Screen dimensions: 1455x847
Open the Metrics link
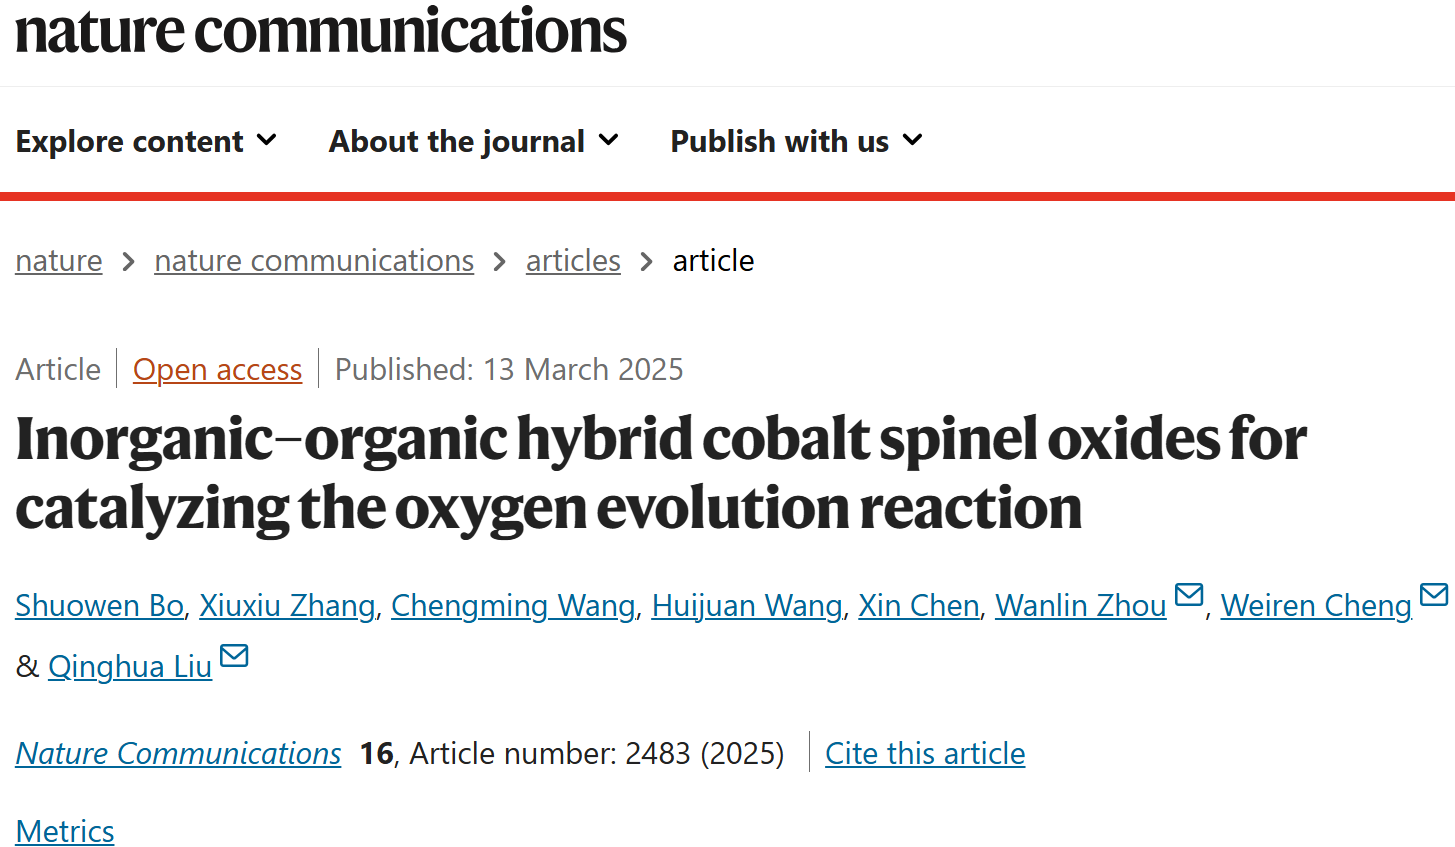[x=65, y=831]
